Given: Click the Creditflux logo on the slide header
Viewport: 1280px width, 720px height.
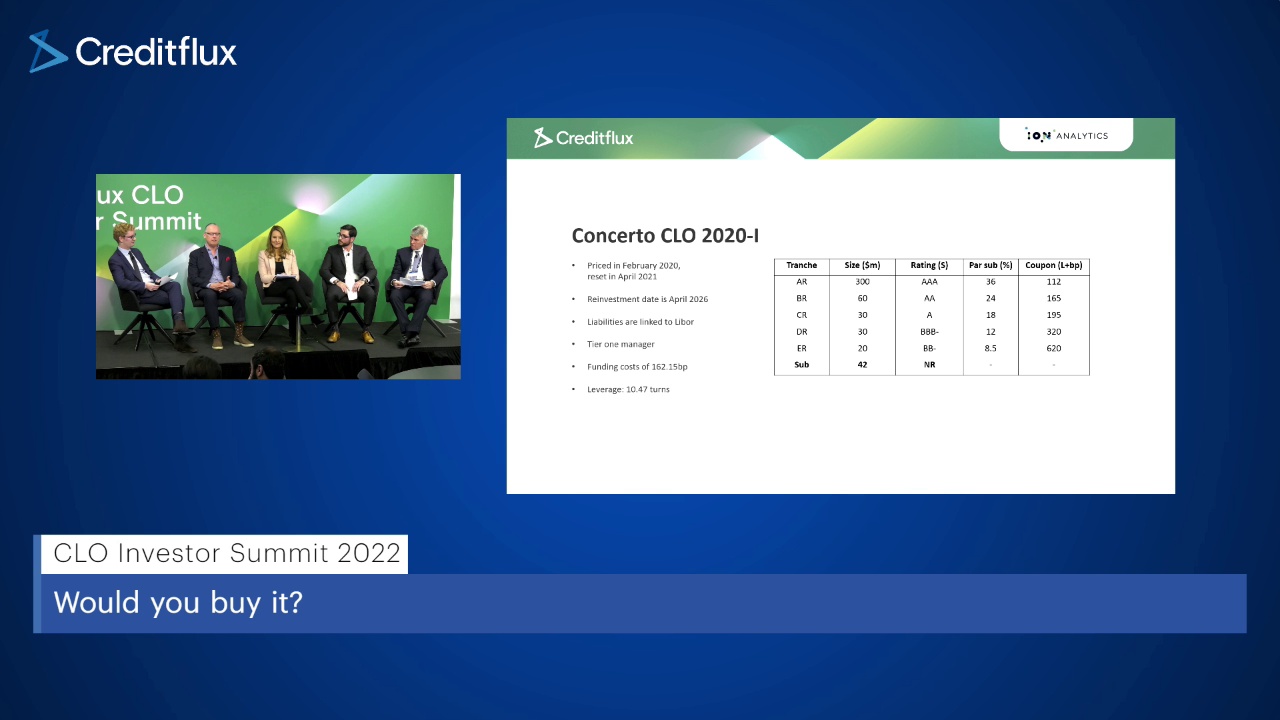Looking at the screenshot, I should [583, 138].
